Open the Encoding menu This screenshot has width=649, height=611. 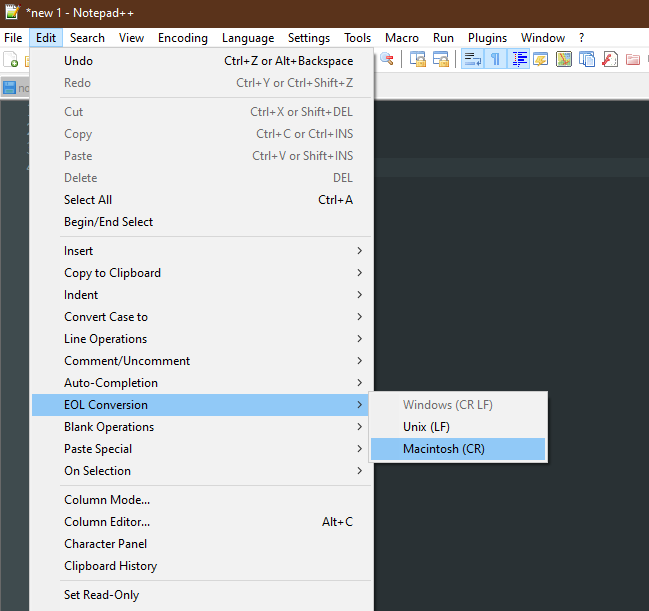pyautogui.click(x=183, y=38)
